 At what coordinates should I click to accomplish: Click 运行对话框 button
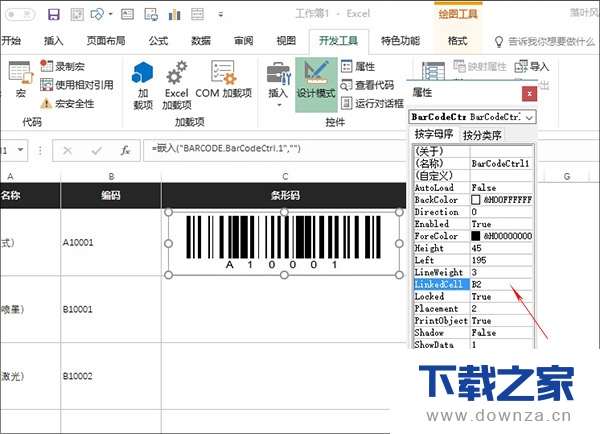tap(372, 103)
